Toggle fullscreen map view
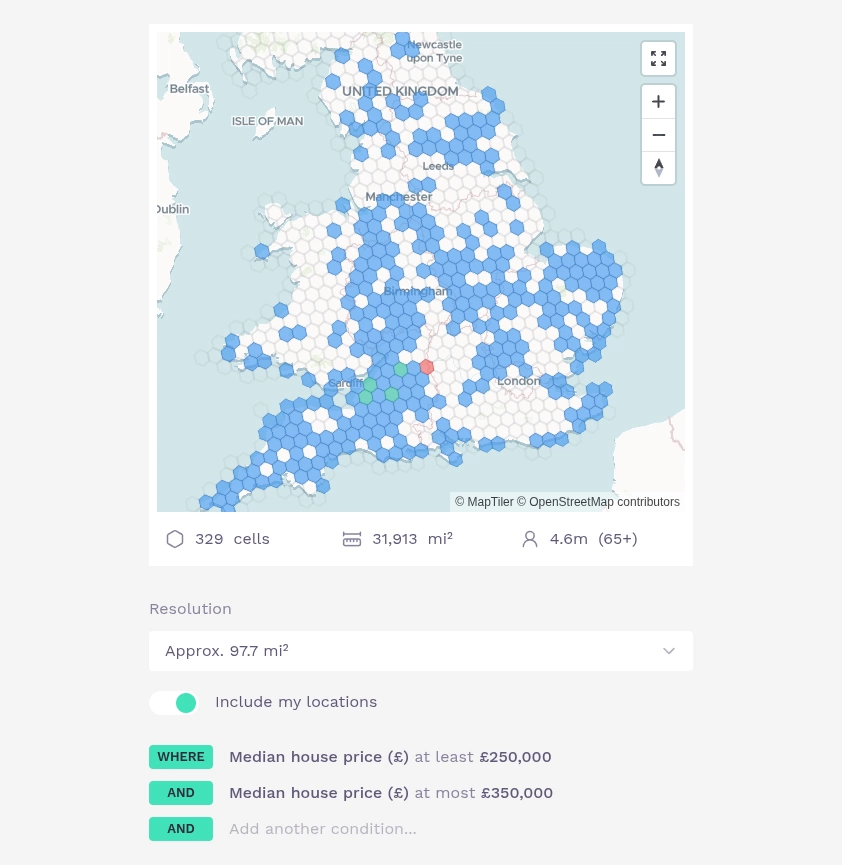This screenshot has width=842, height=865. tap(658, 58)
